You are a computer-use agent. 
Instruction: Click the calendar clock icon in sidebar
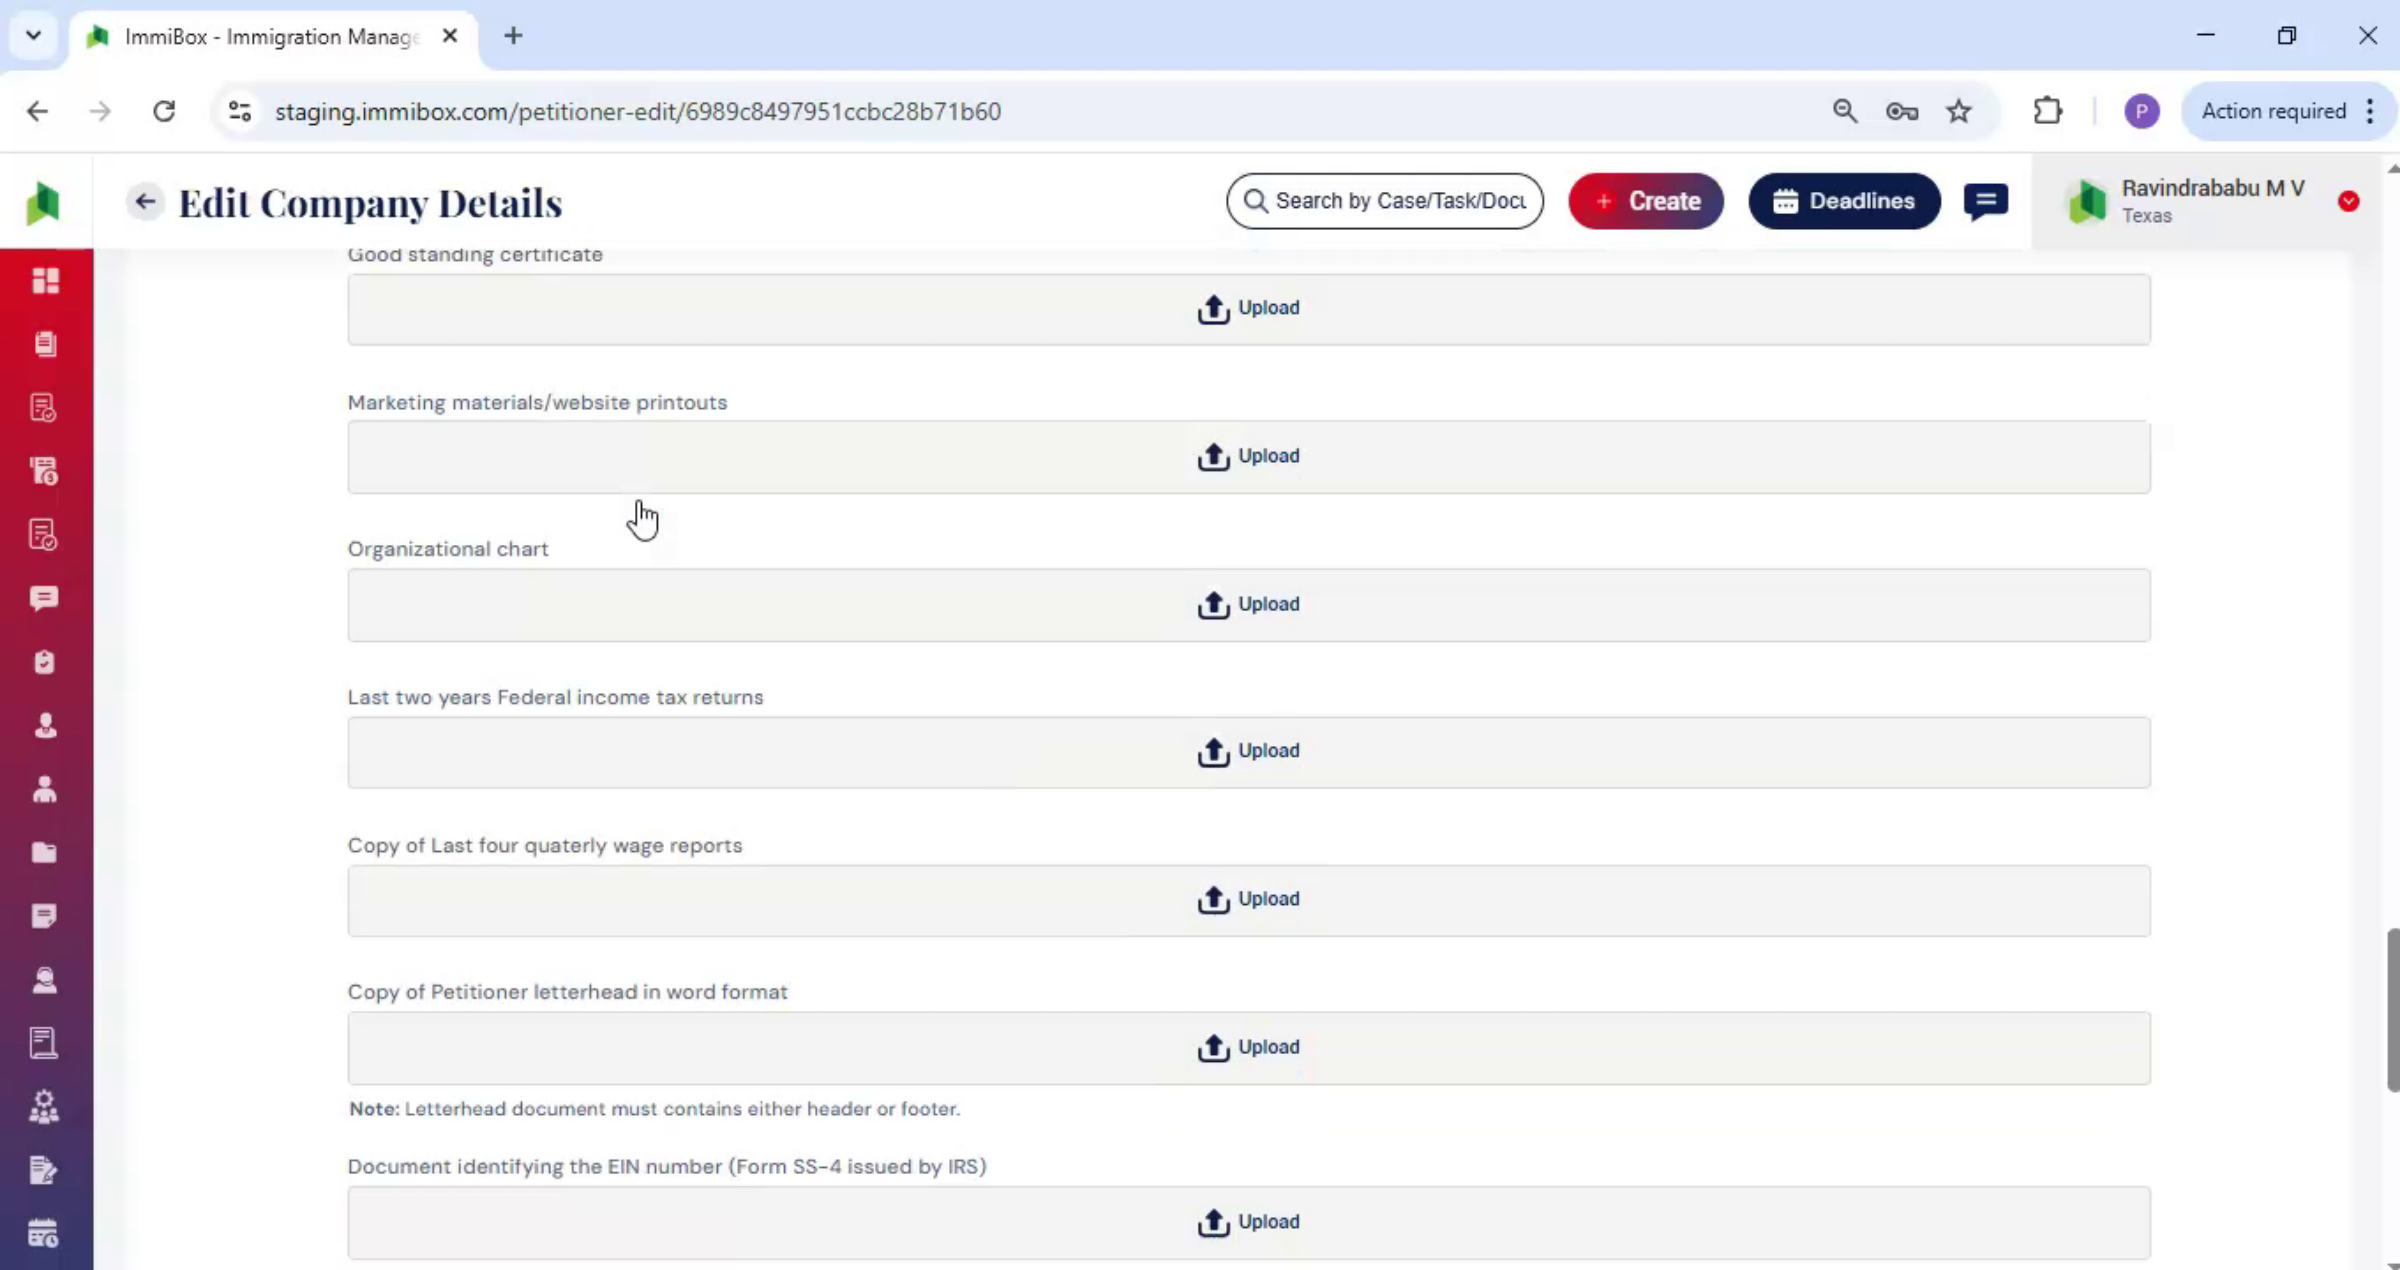(x=45, y=1234)
